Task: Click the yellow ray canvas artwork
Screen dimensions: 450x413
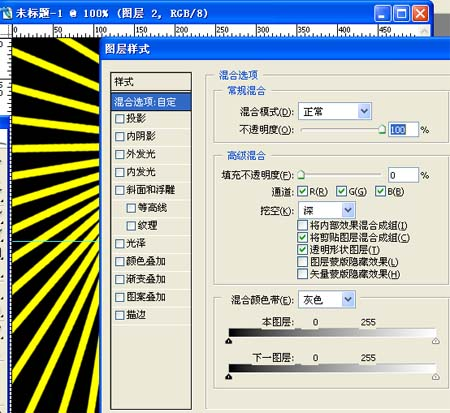Action: tap(55, 225)
